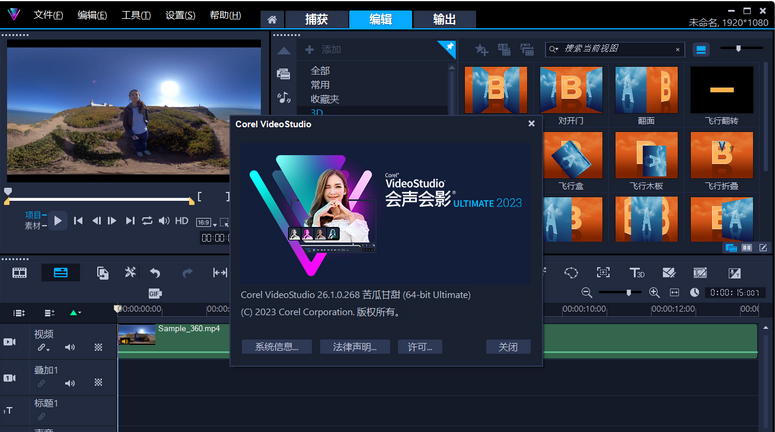Image resolution: width=775 pixels, height=432 pixels.
Task: Open the 设置 menu
Action: (180, 15)
